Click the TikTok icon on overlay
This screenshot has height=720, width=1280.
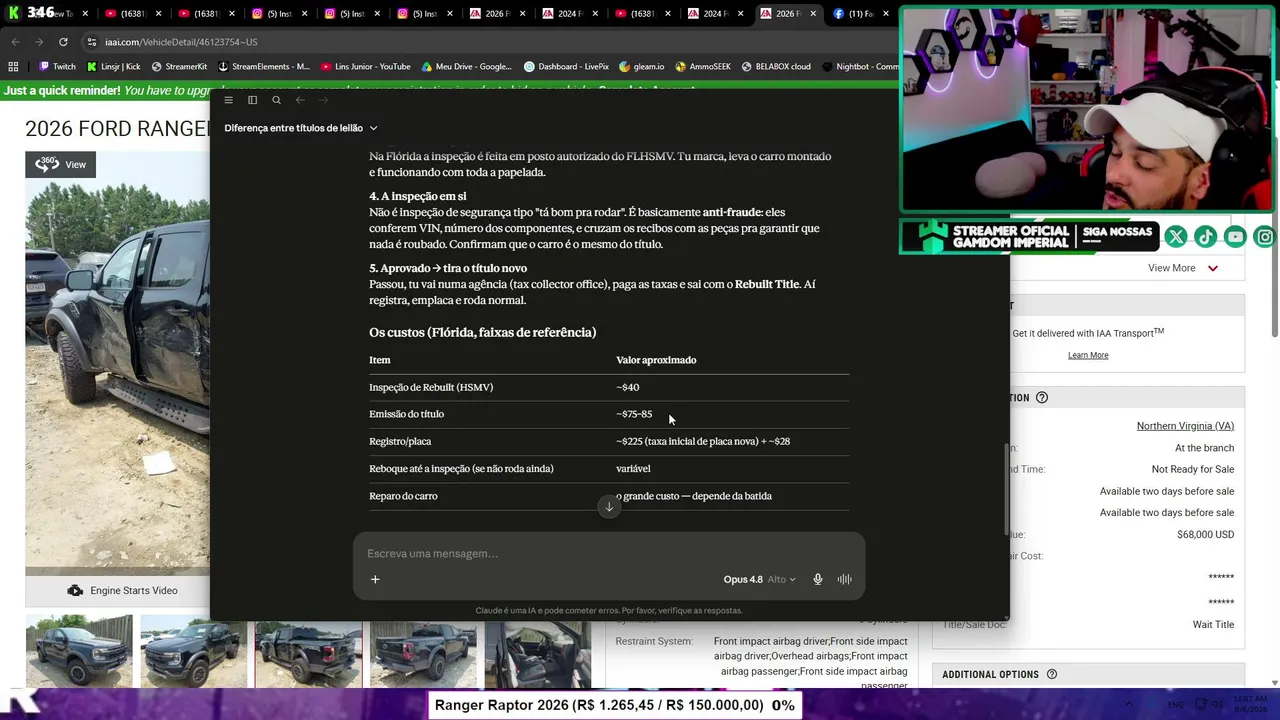point(1206,236)
